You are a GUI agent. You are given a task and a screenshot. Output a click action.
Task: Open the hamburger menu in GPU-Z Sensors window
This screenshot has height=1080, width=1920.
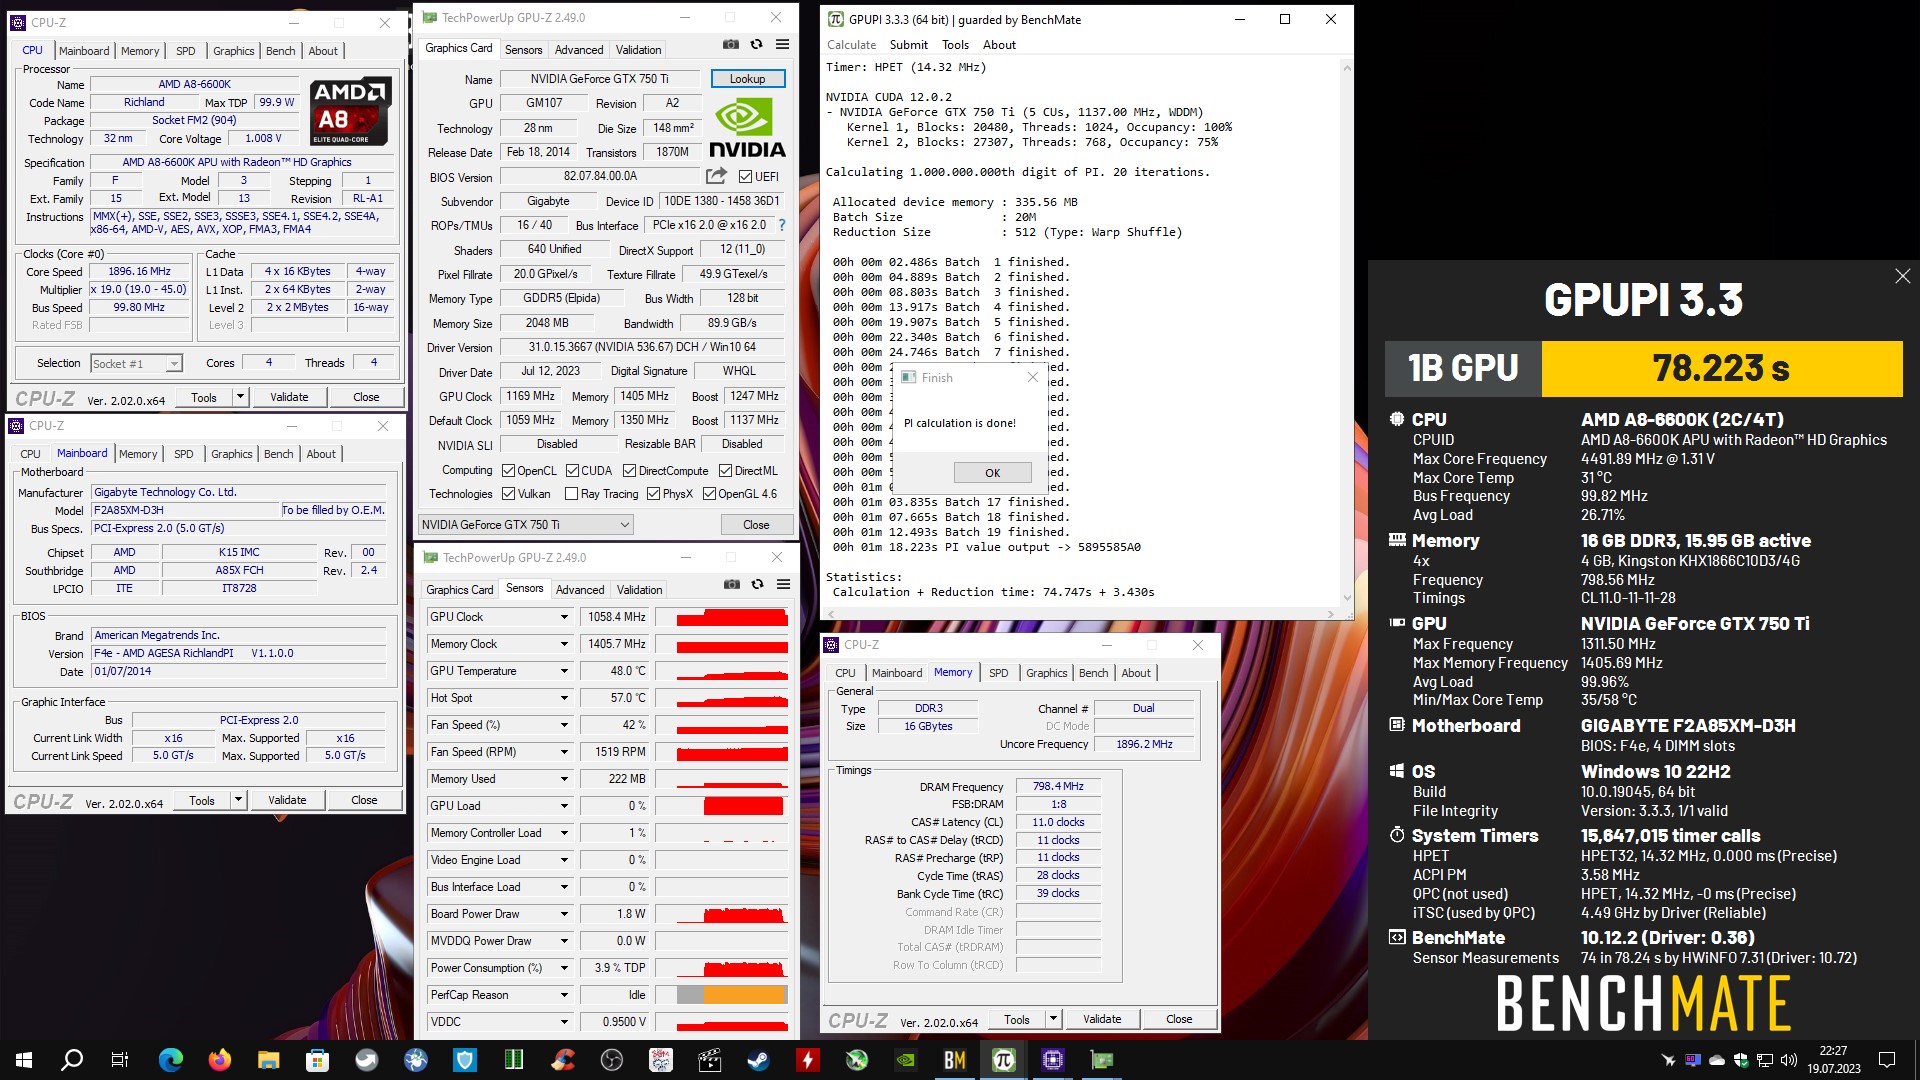tap(784, 584)
